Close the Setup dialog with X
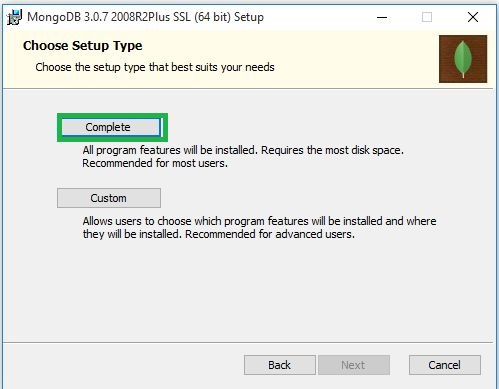This screenshot has height=389, width=499. 473,17
